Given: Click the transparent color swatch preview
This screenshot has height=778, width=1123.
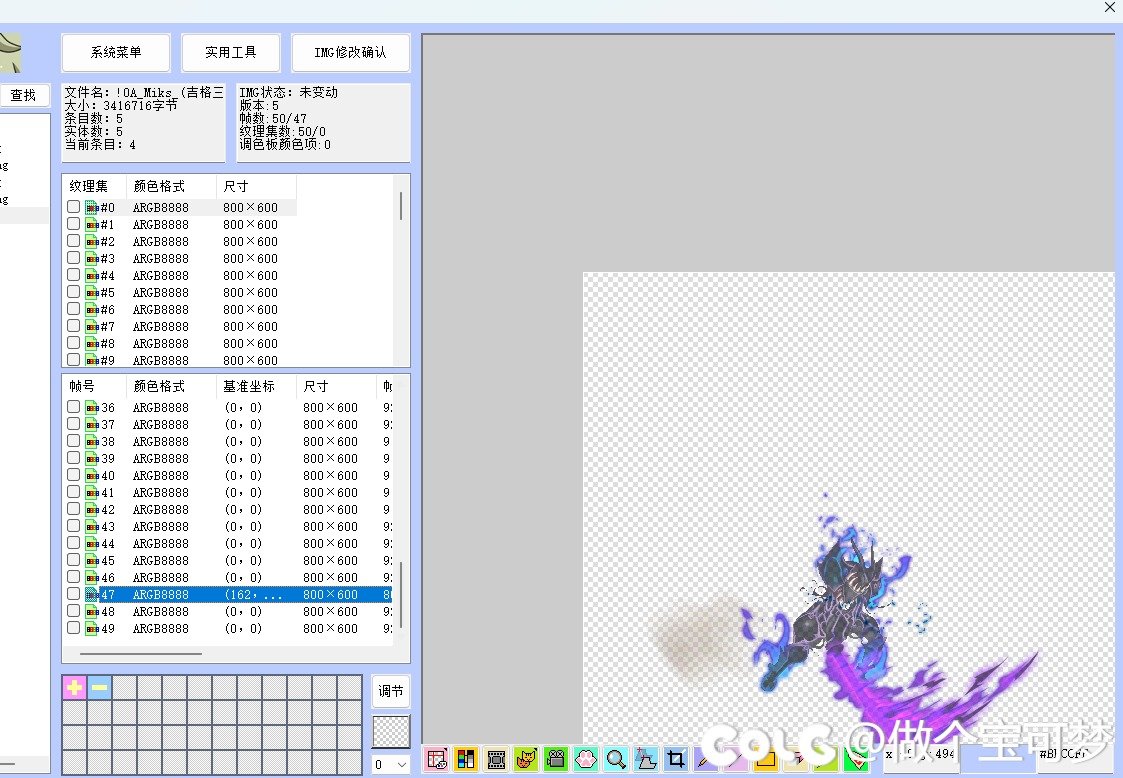Looking at the screenshot, I should click(391, 731).
